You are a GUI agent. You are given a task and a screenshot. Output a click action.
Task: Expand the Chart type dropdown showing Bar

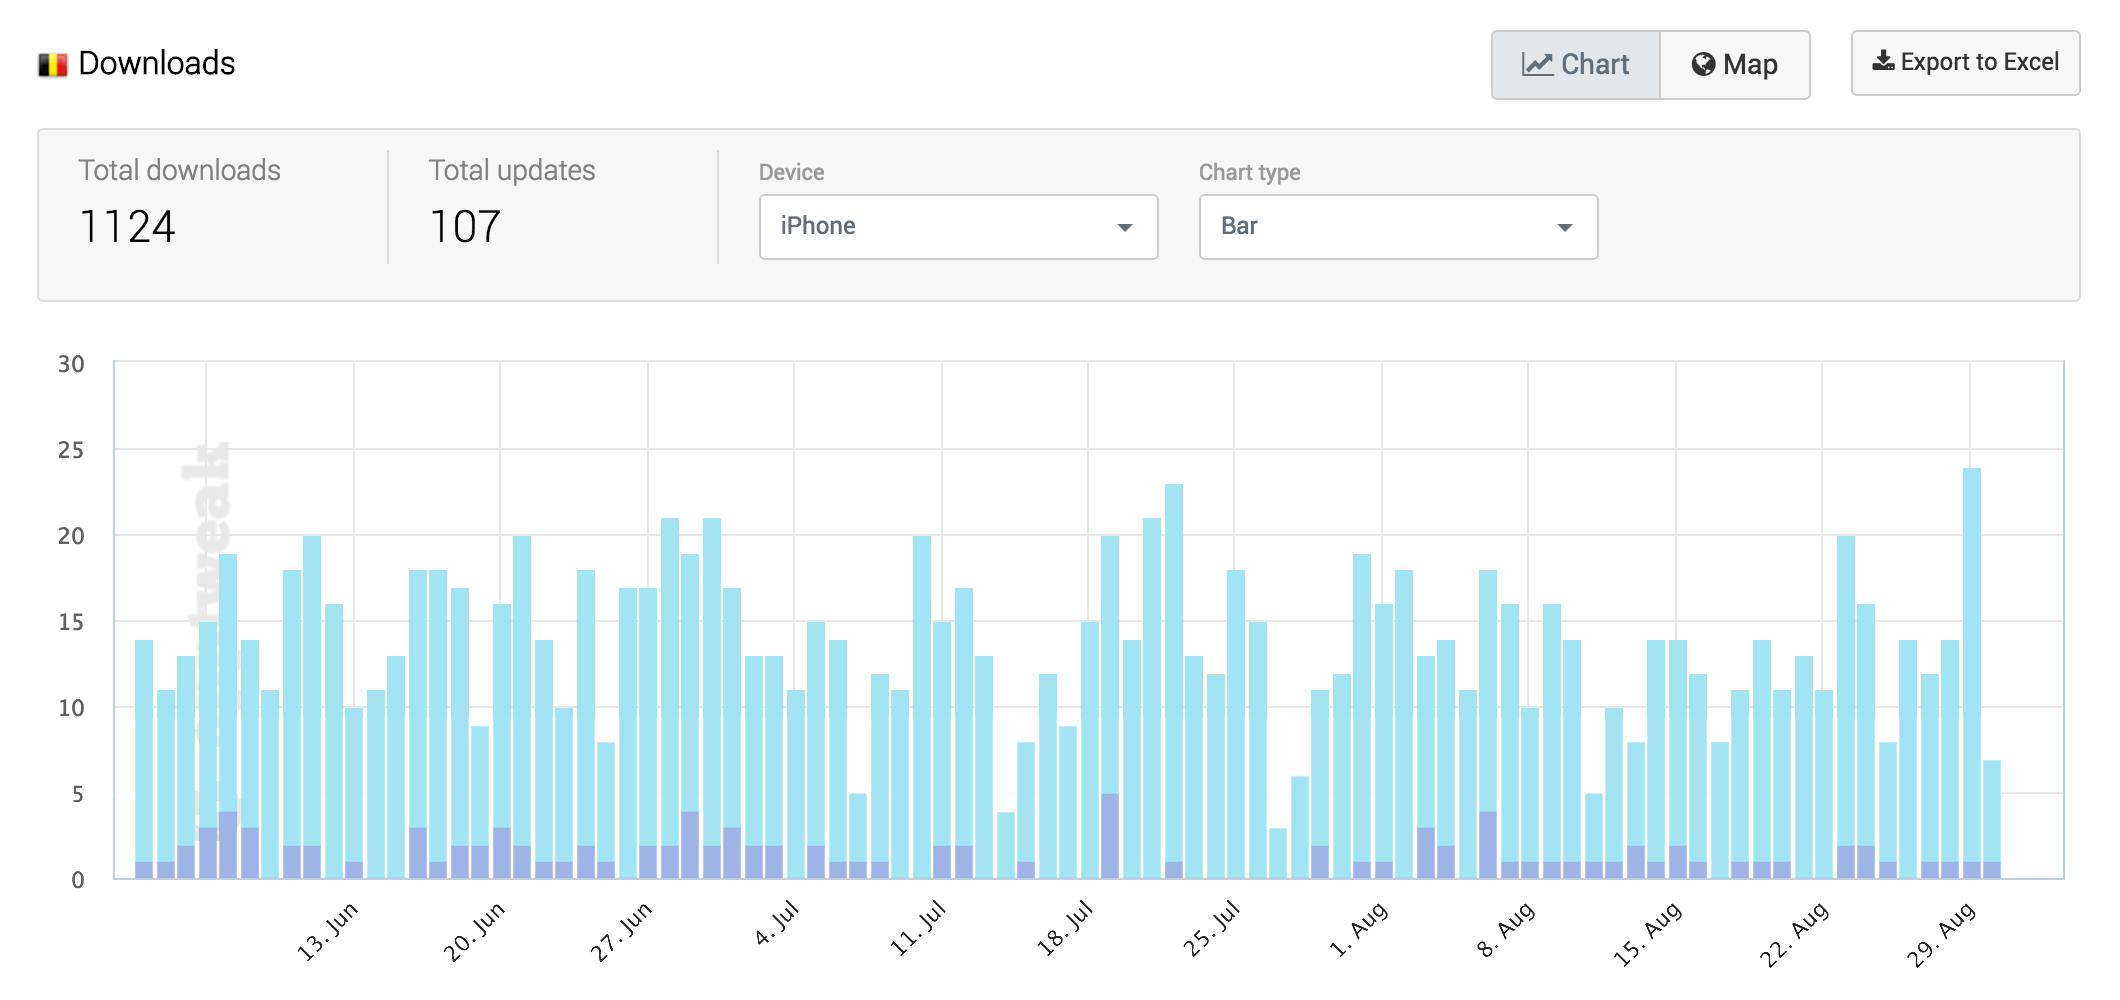point(1397,227)
